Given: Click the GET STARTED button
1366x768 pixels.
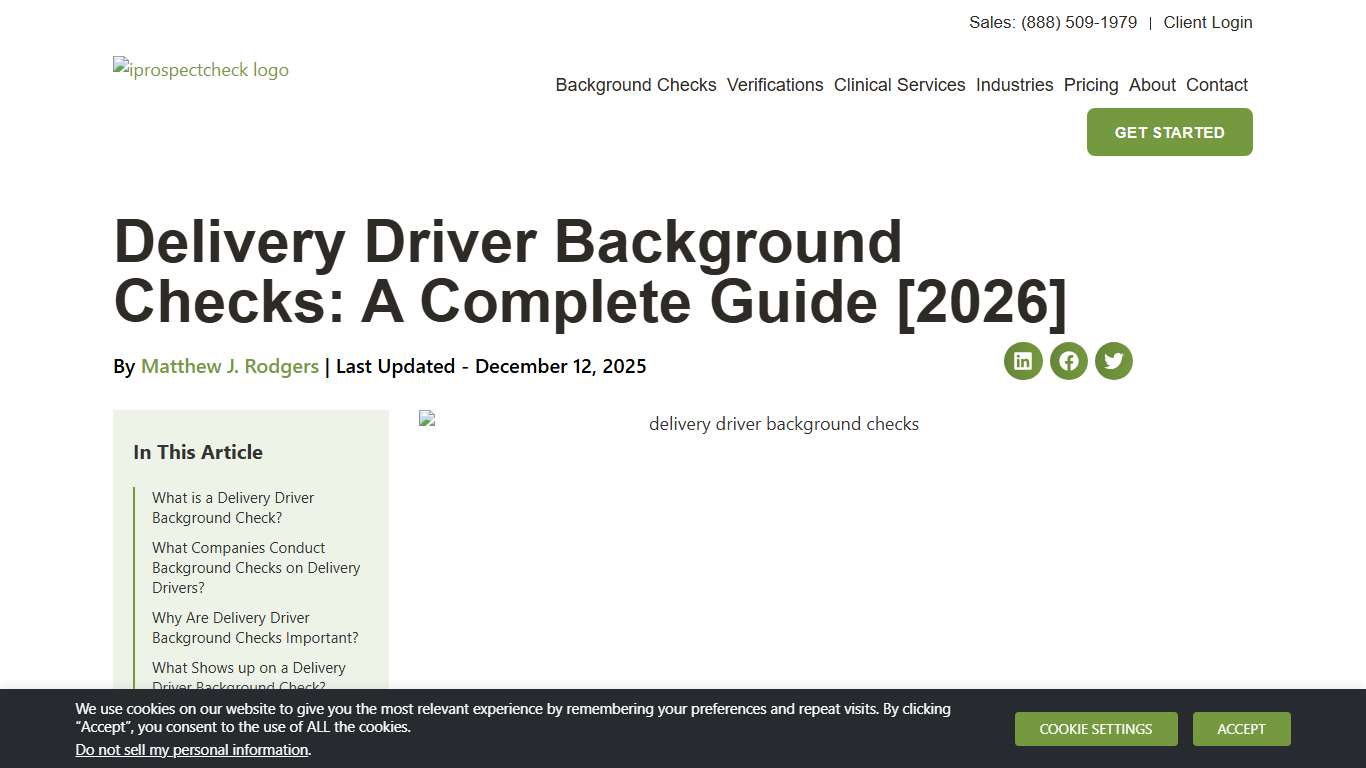Looking at the screenshot, I should coord(1169,131).
